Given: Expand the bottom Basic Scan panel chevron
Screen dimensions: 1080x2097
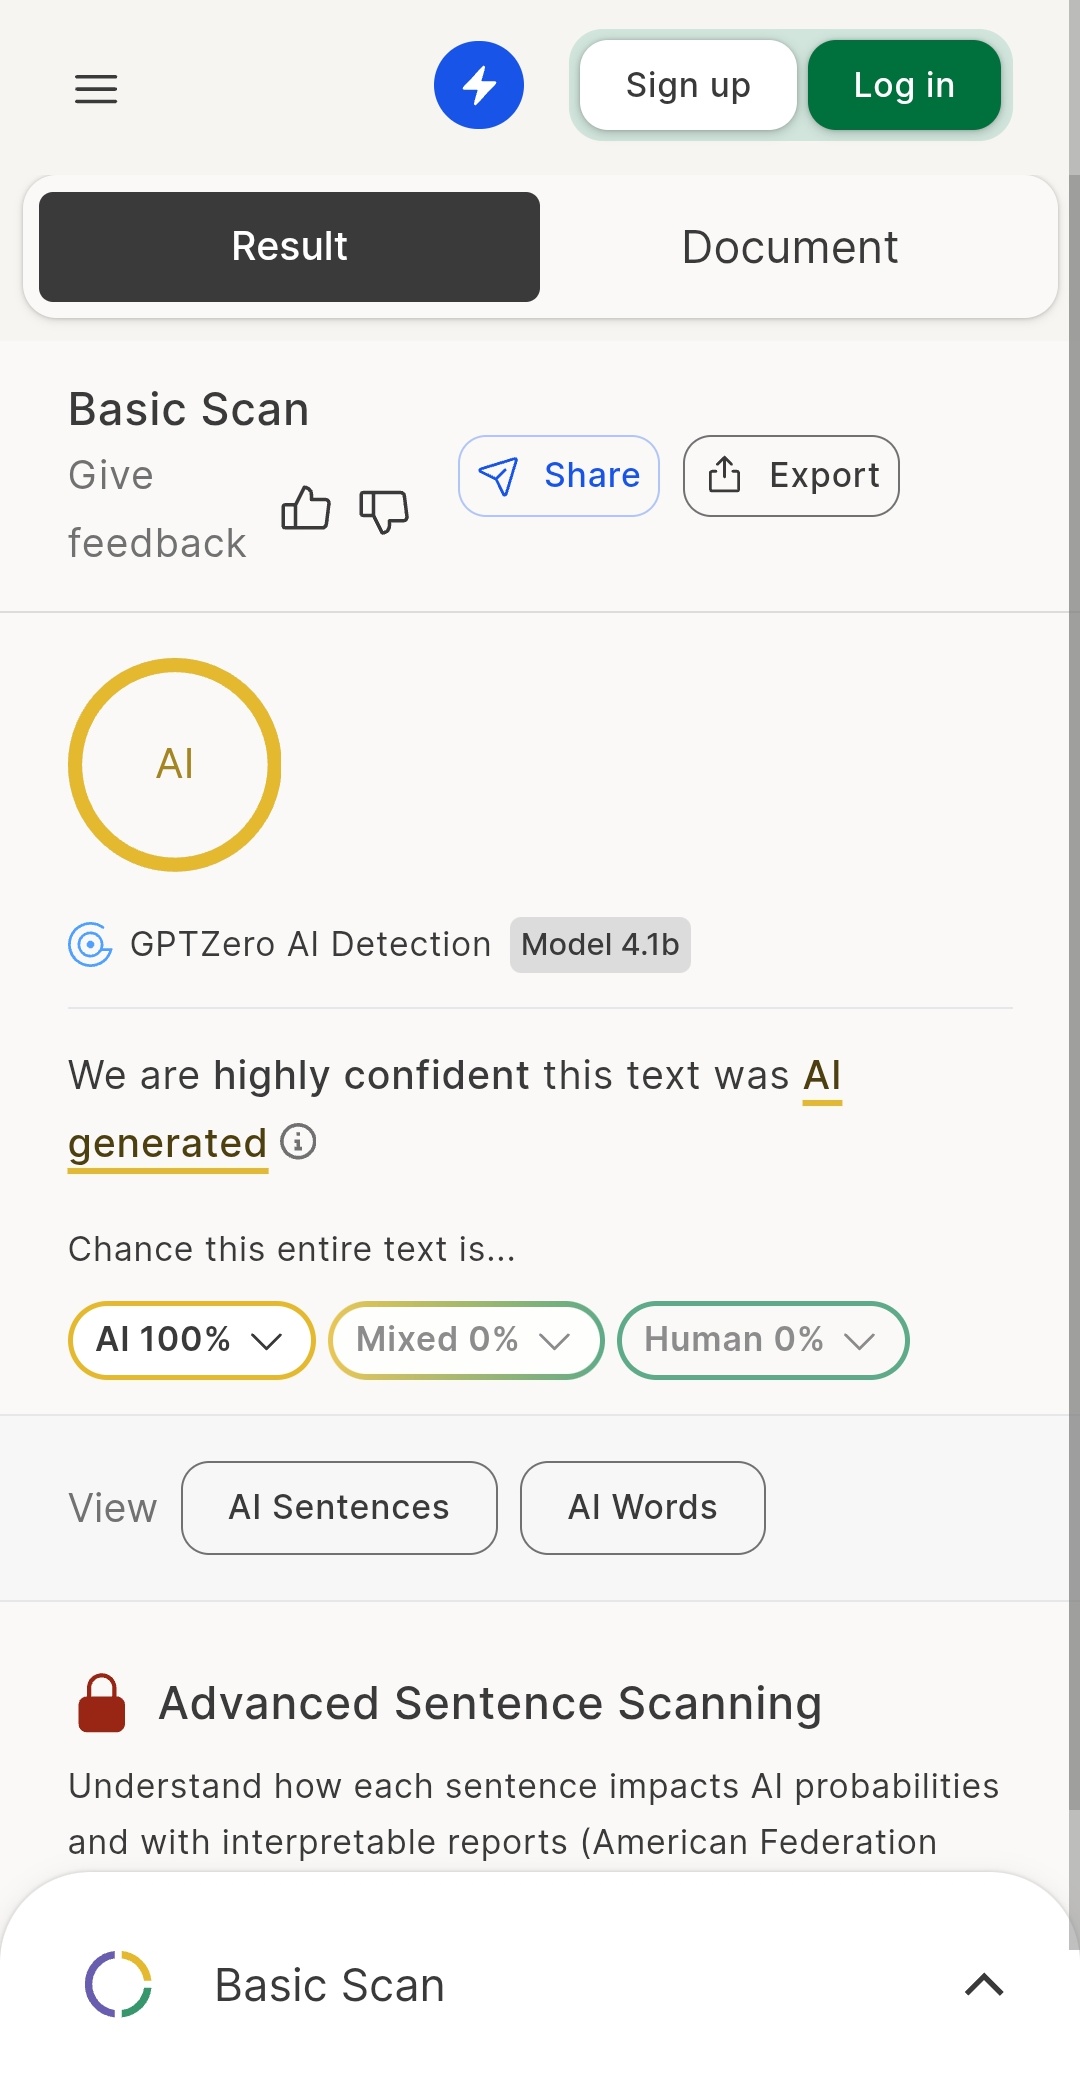Looking at the screenshot, I should (x=984, y=1984).
